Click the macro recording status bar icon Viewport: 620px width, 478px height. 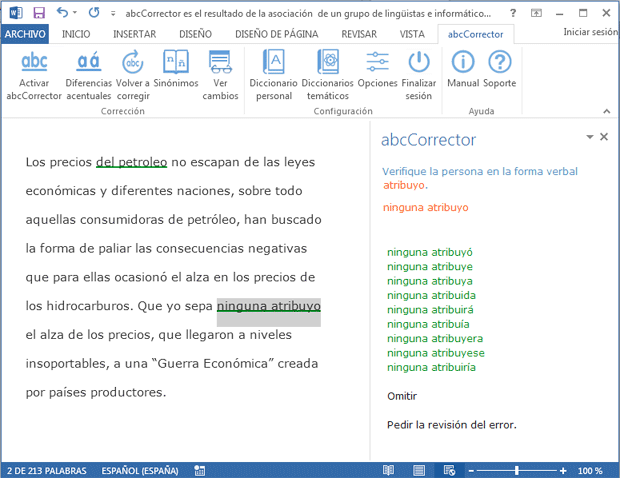pos(200,470)
